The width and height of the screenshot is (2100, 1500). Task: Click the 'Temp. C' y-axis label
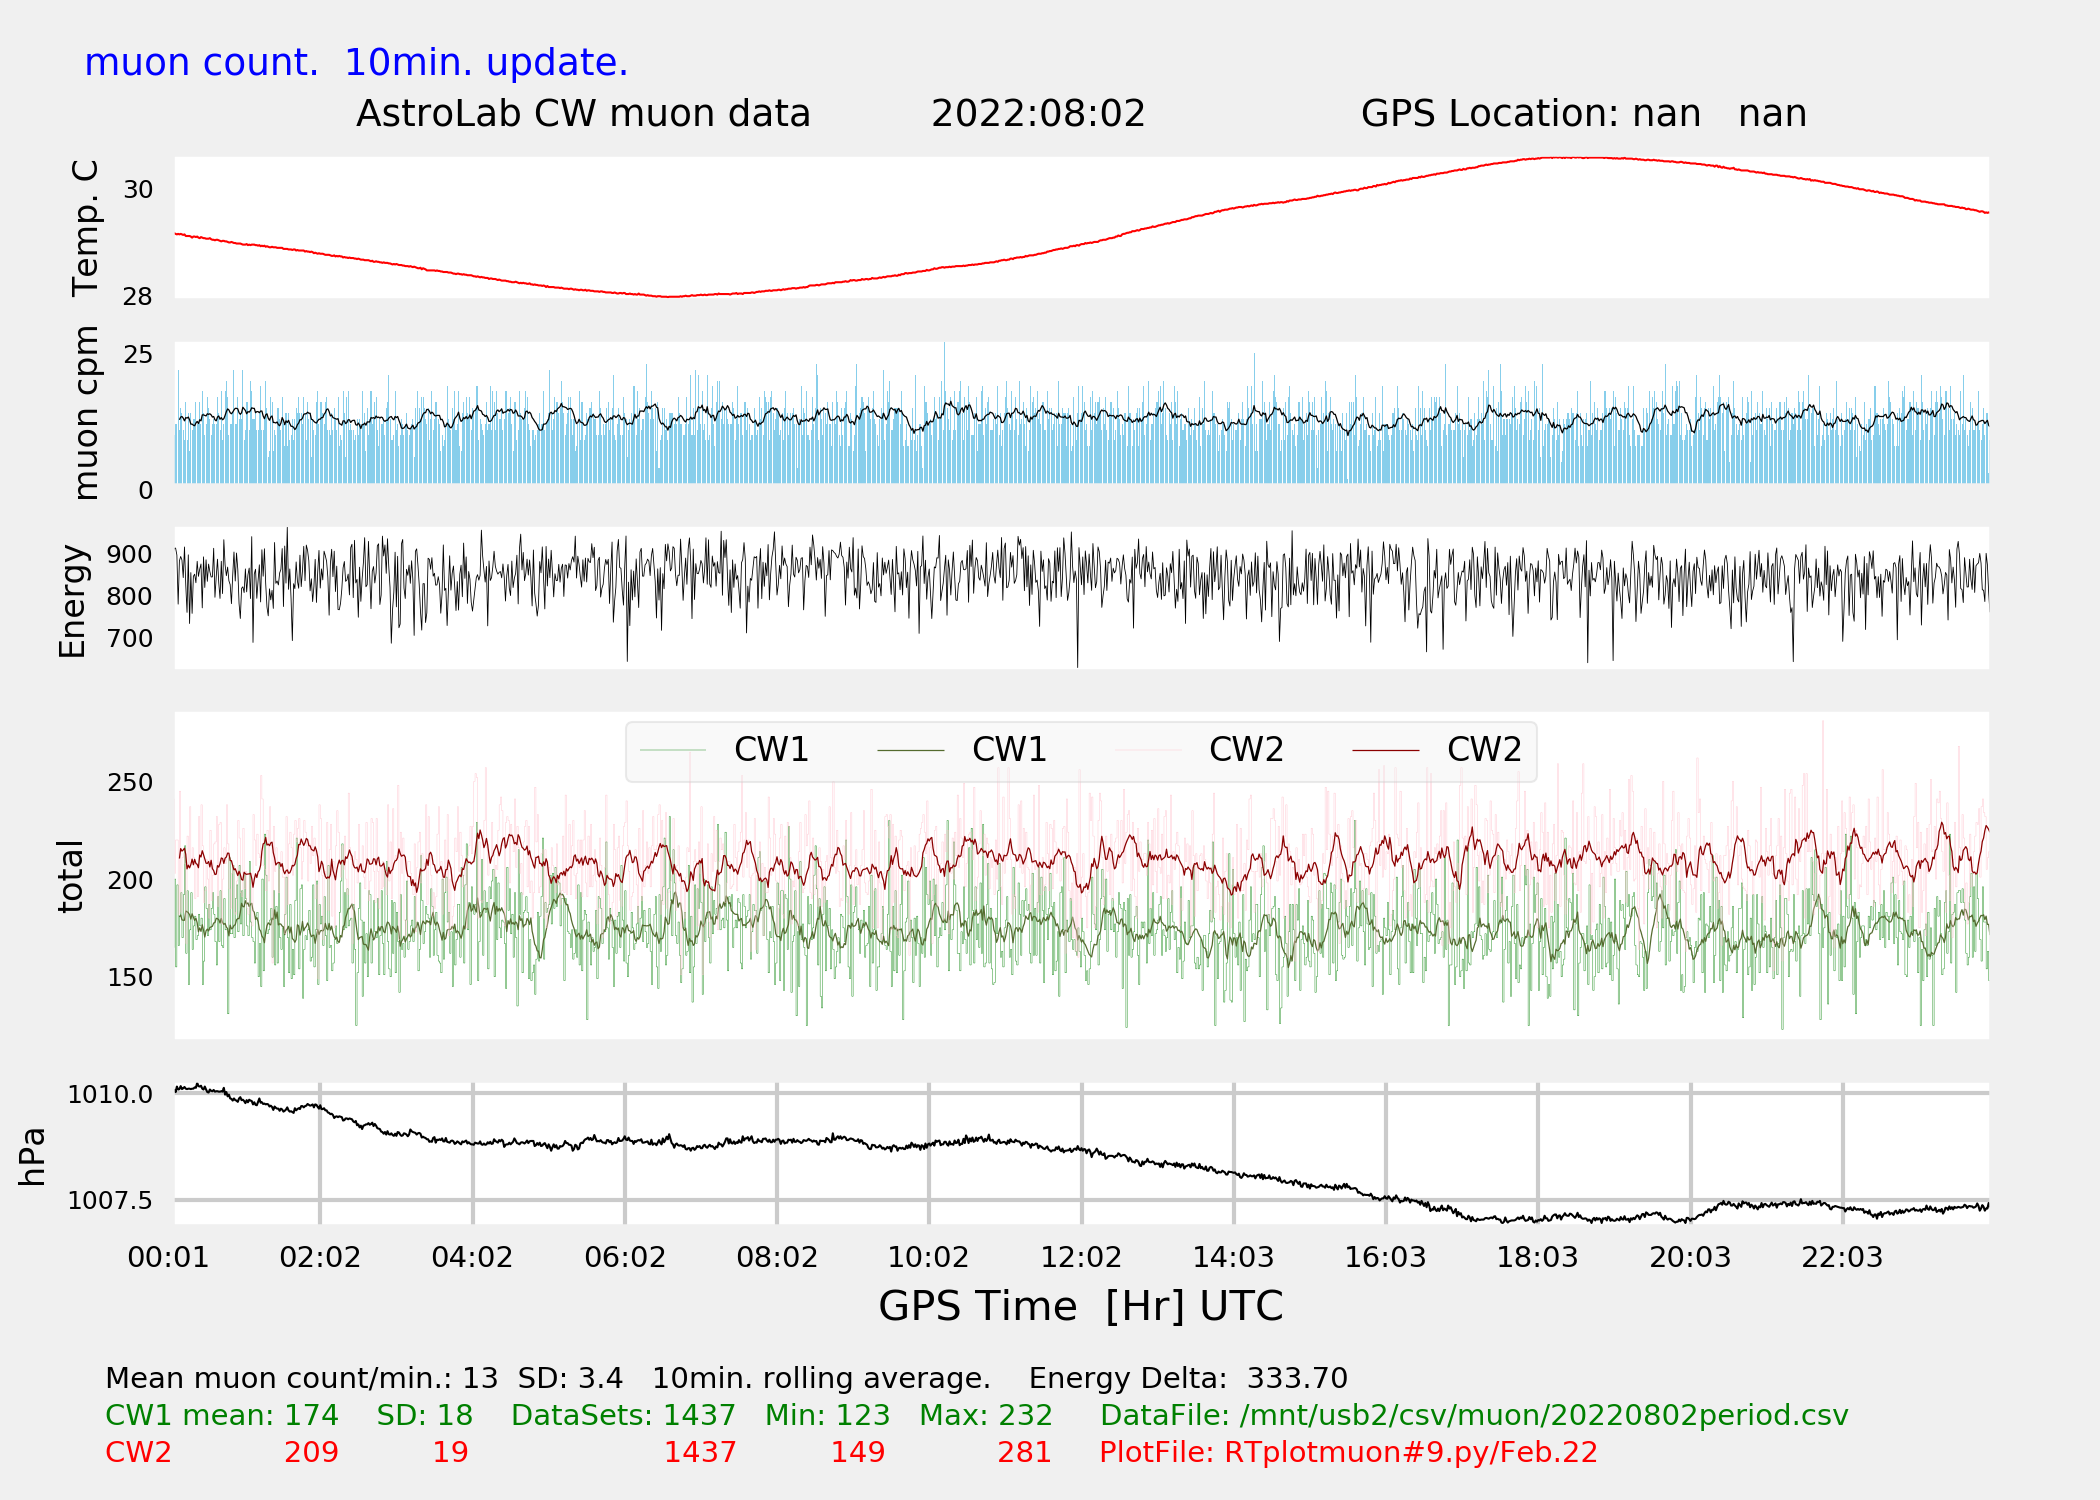click(86, 228)
